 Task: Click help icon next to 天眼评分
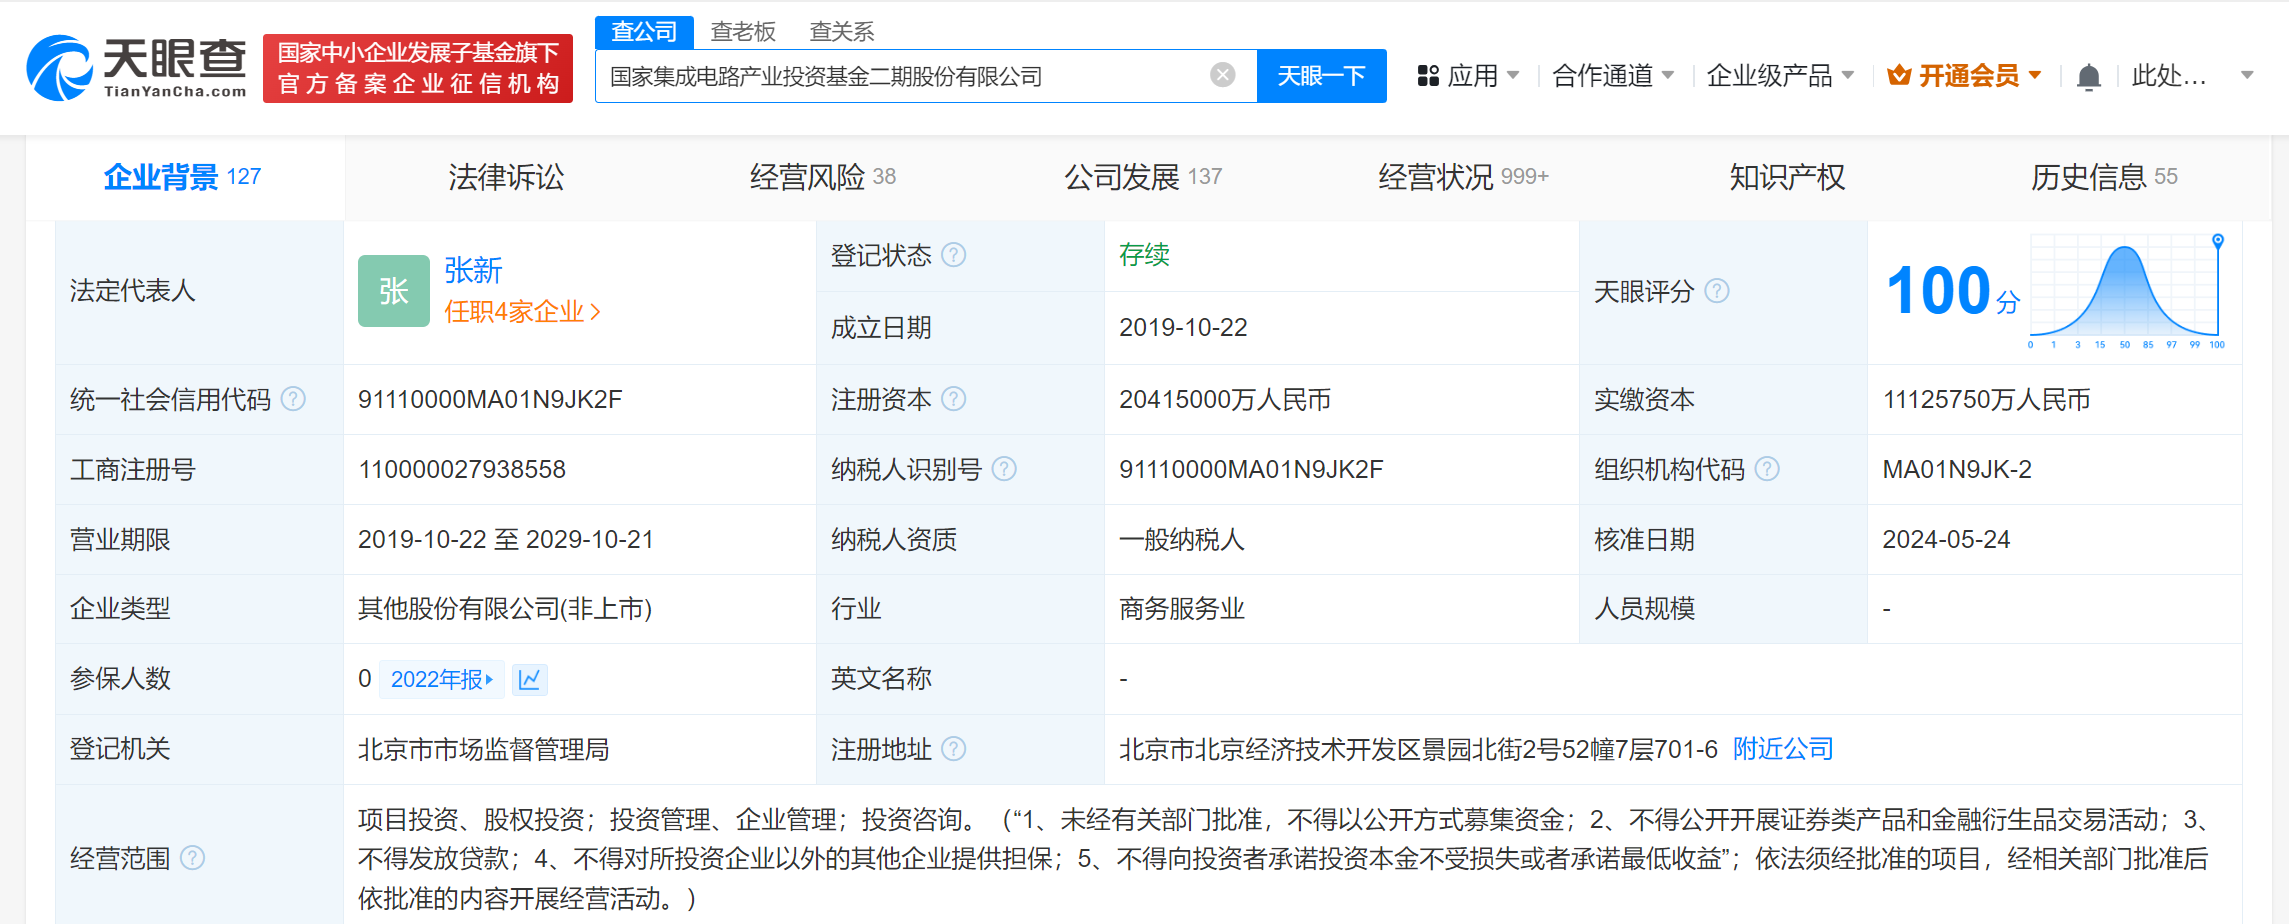pyautogui.click(x=1716, y=291)
